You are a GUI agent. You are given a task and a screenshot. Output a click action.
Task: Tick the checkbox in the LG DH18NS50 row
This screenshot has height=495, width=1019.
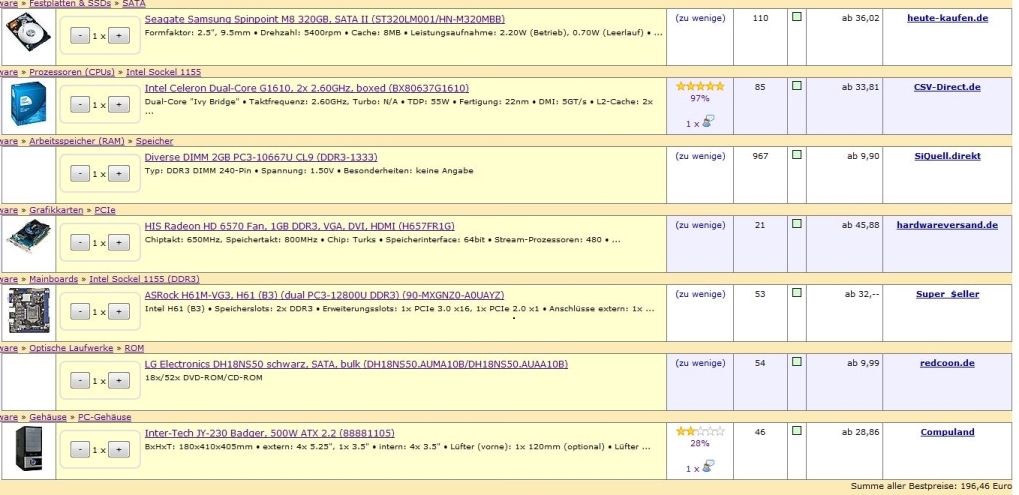[797, 361]
